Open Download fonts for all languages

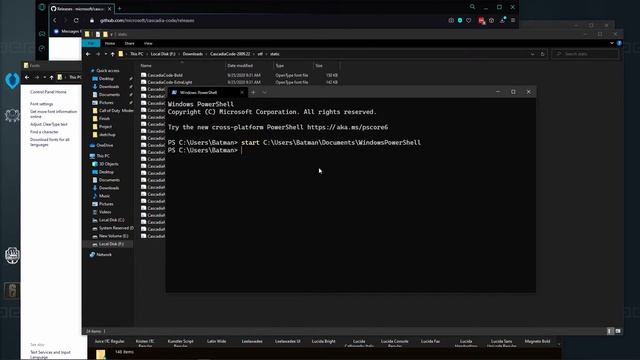click(x=50, y=142)
